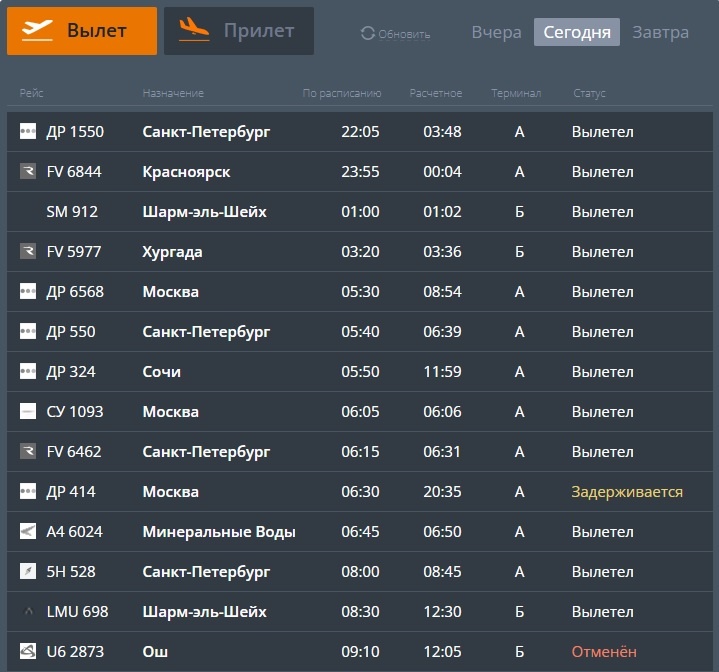This screenshot has width=719, height=672.
Task: Show tomorrow's flights via Завтра
Action: coord(660,33)
